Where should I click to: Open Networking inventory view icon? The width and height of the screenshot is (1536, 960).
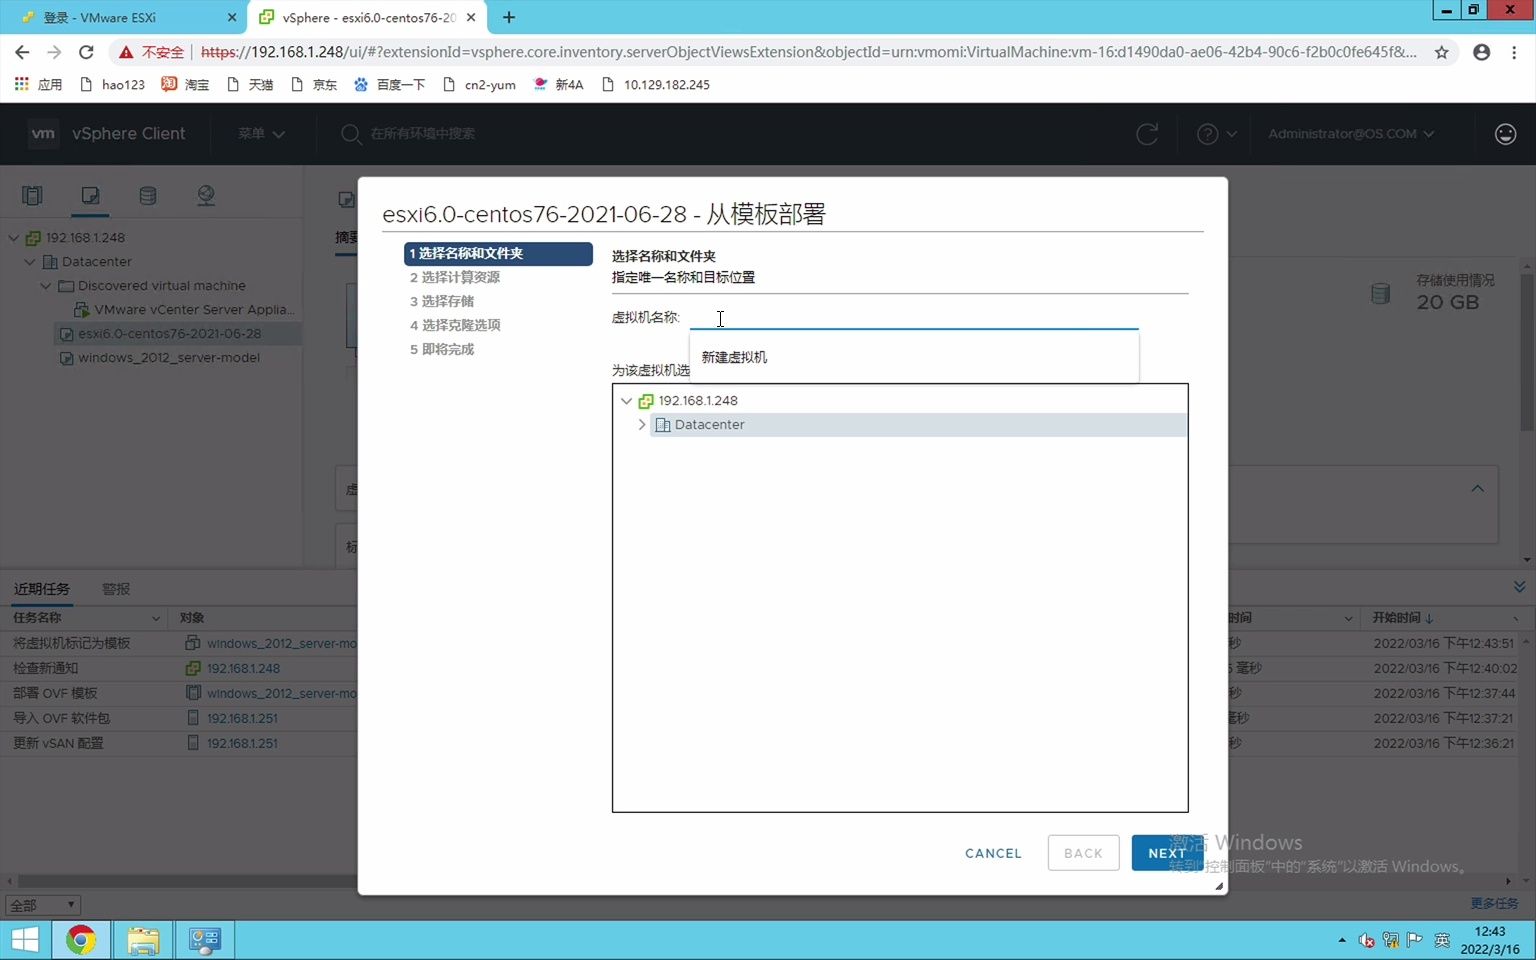(206, 195)
